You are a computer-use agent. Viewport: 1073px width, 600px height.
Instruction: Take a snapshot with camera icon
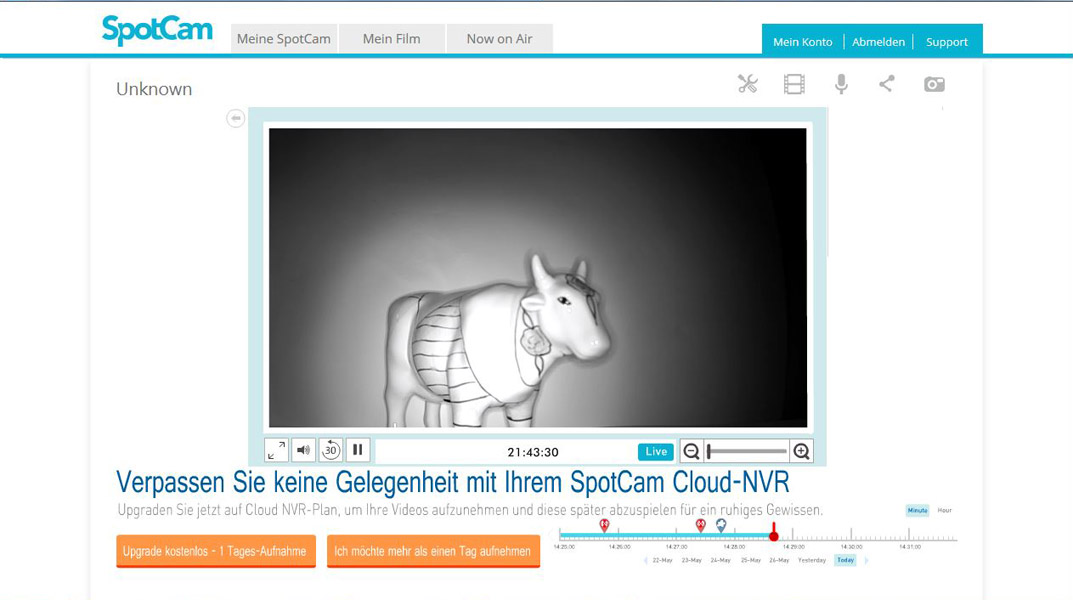[x=934, y=84]
